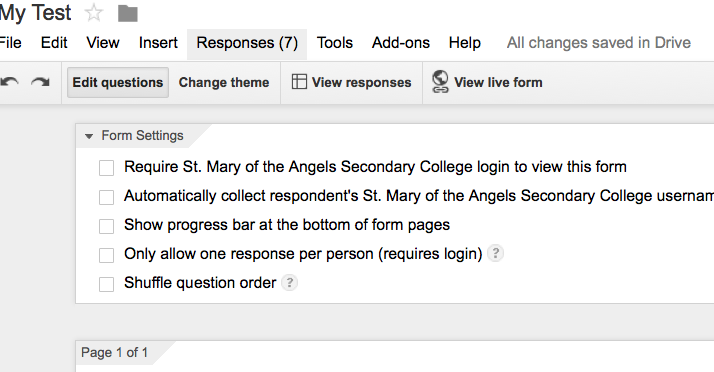The height and width of the screenshot is (372, 714).
Task: Click the undo arrow icon
Action: click(10, 82)
